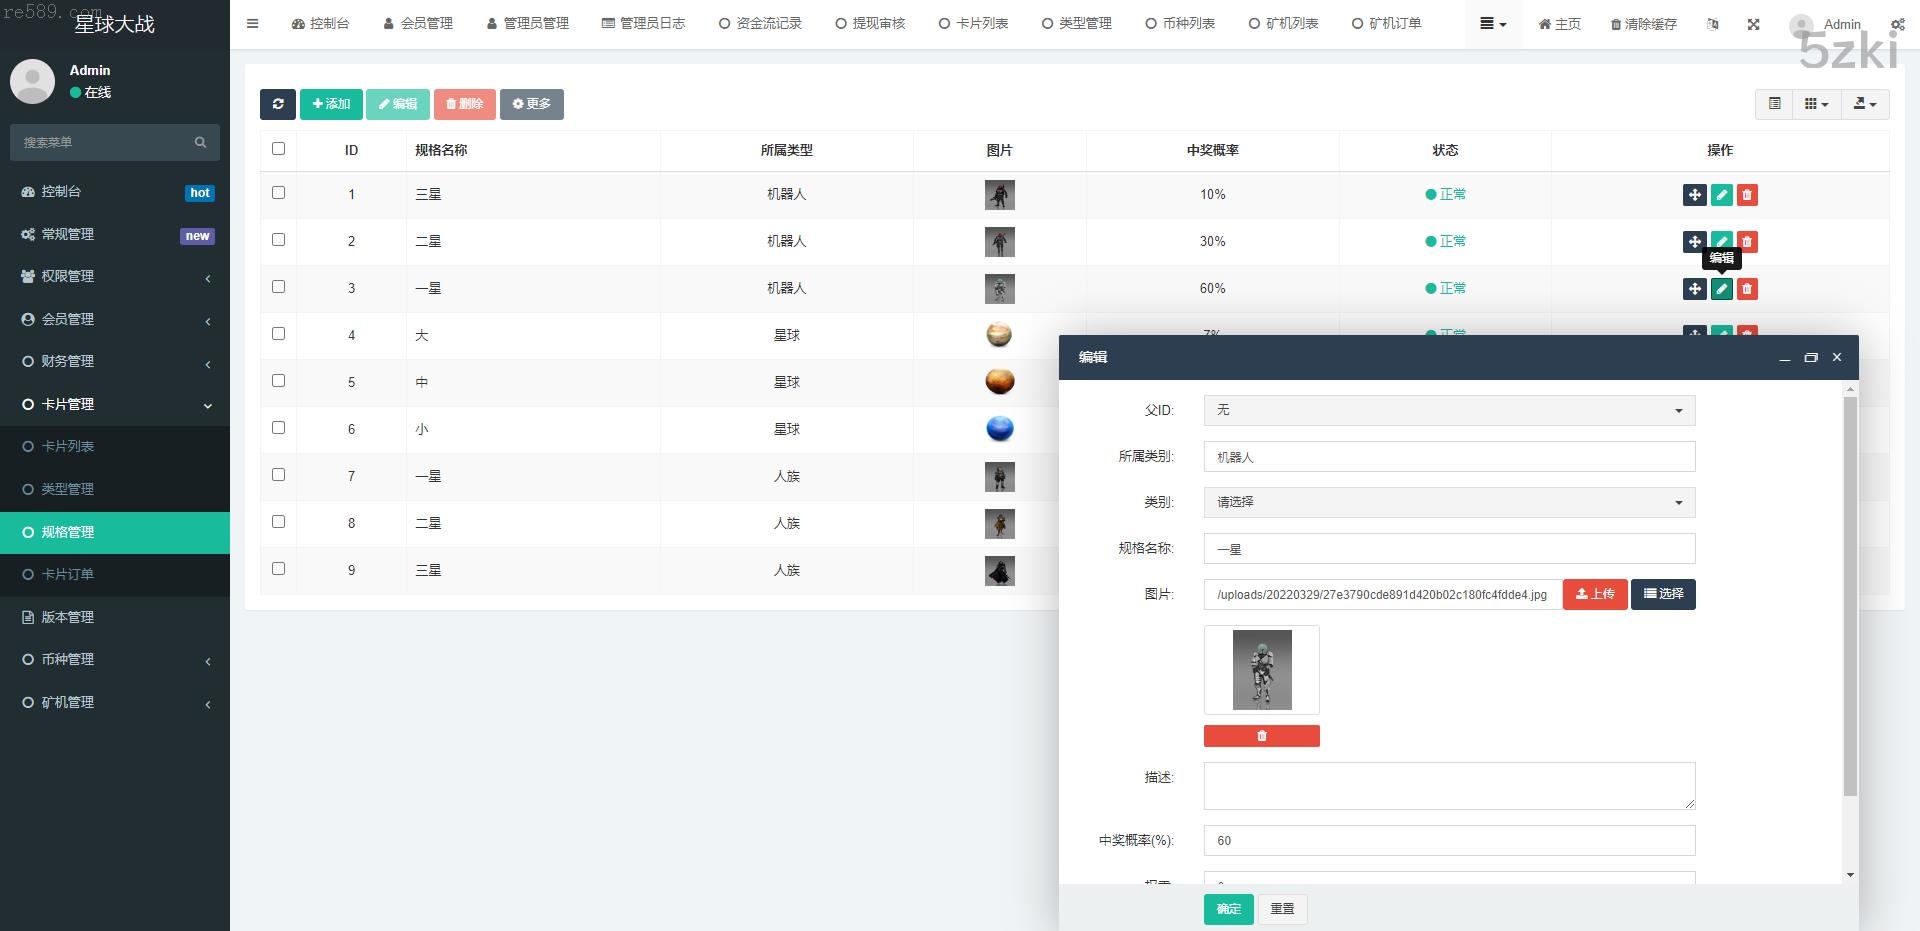The image size is (1920, 931).
Task: Click the drag-move icon in row 1
Action: click(x=1694, y=195)
